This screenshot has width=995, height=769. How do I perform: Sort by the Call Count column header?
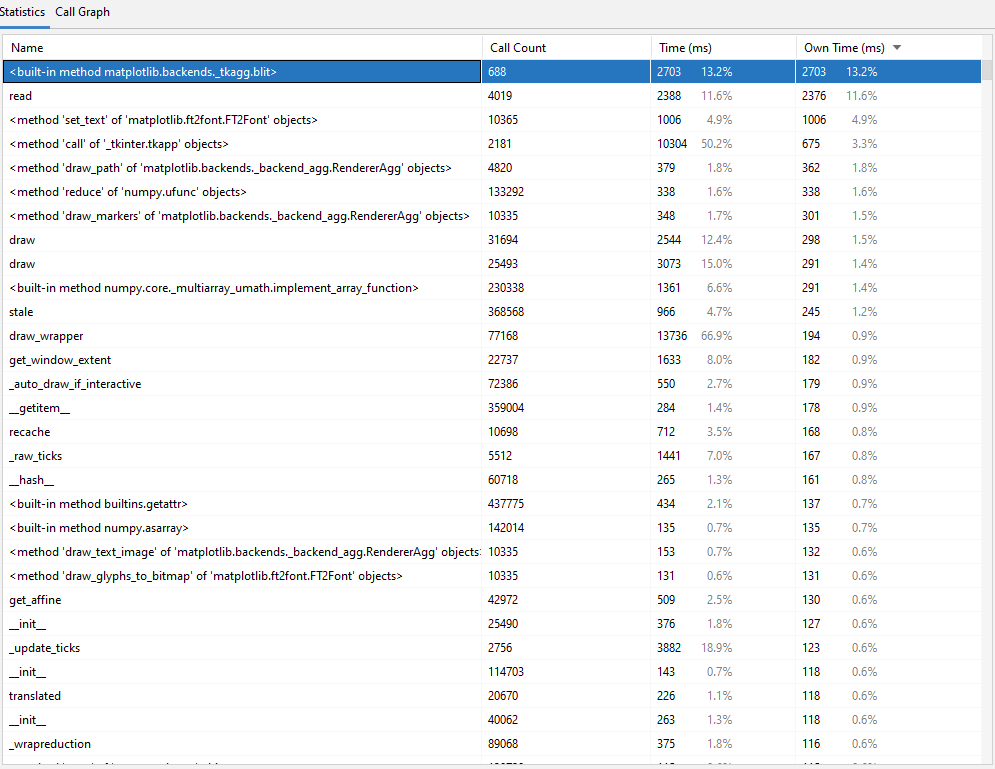(566, 48)
